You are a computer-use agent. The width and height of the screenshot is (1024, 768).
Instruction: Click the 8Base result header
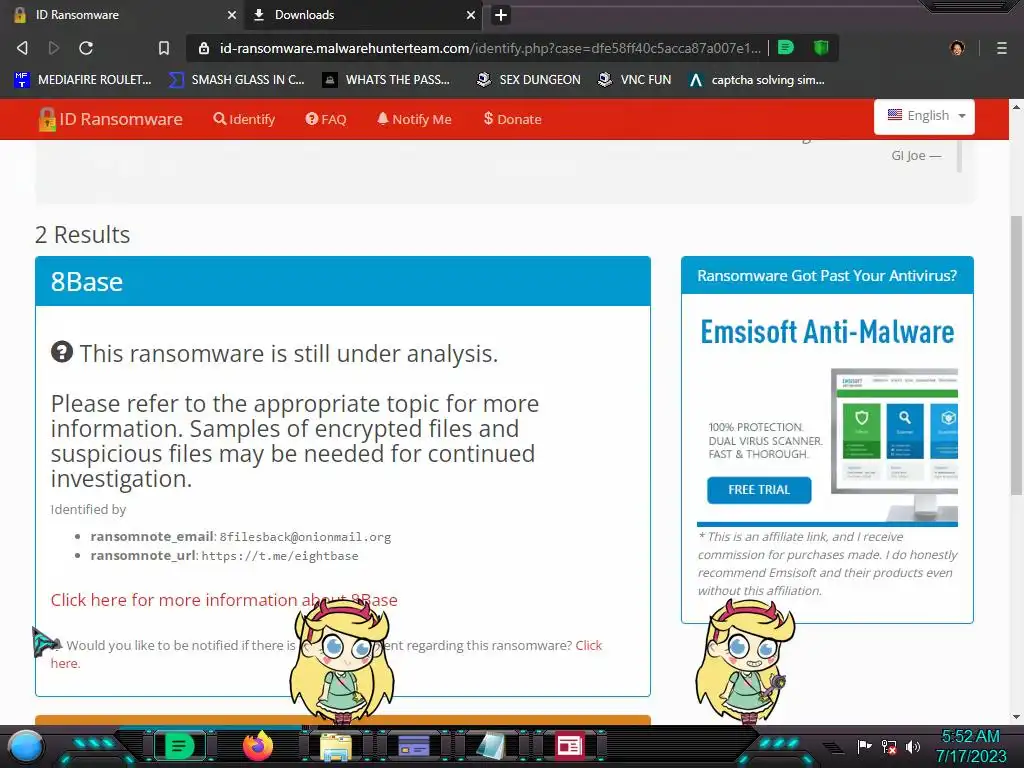343,281
